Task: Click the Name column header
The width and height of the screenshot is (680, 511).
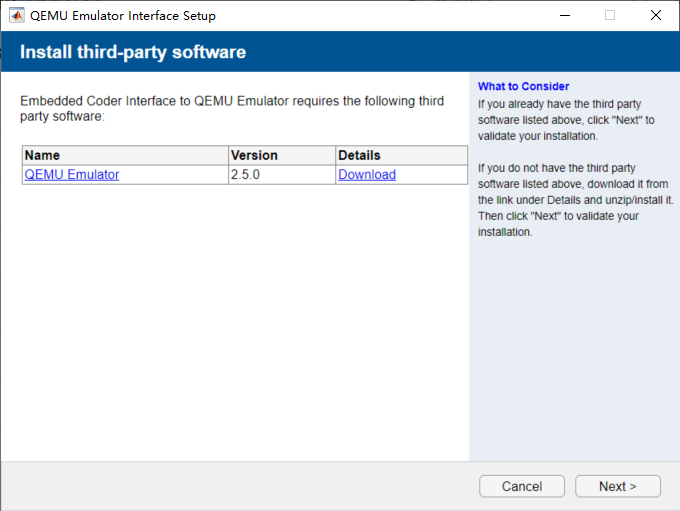Action: pos(125,155)
